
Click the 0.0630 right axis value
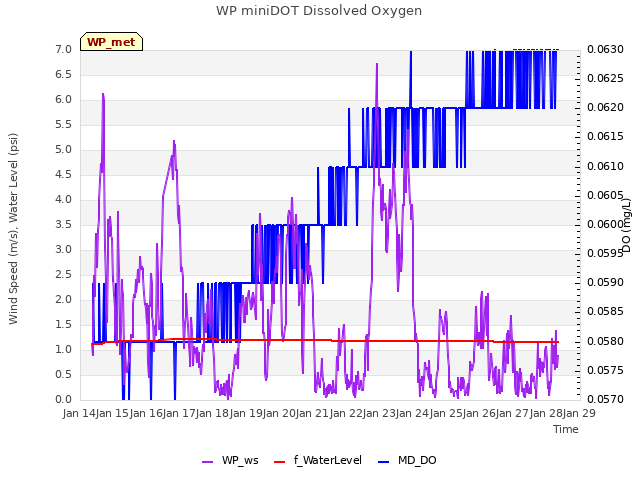(x=605, y=49)
